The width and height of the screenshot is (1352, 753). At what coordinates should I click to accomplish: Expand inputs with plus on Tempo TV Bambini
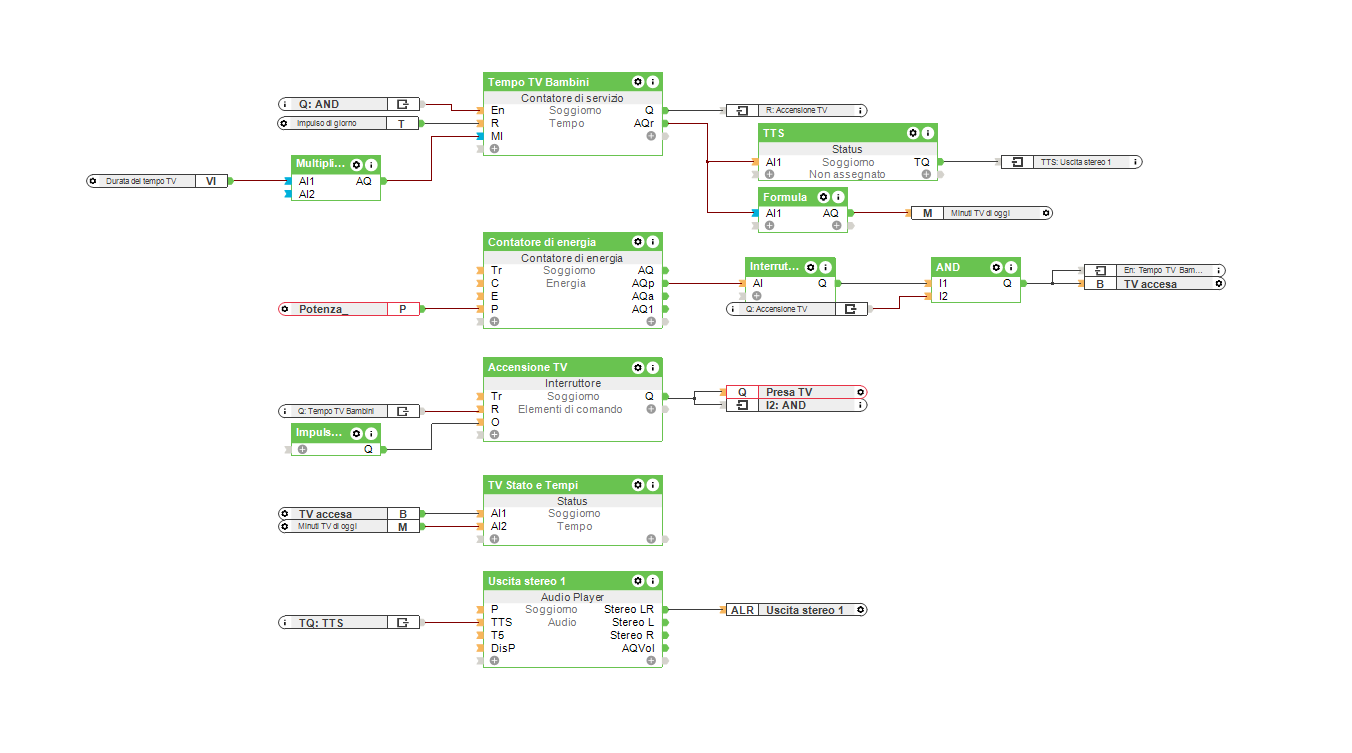[494, 149]
